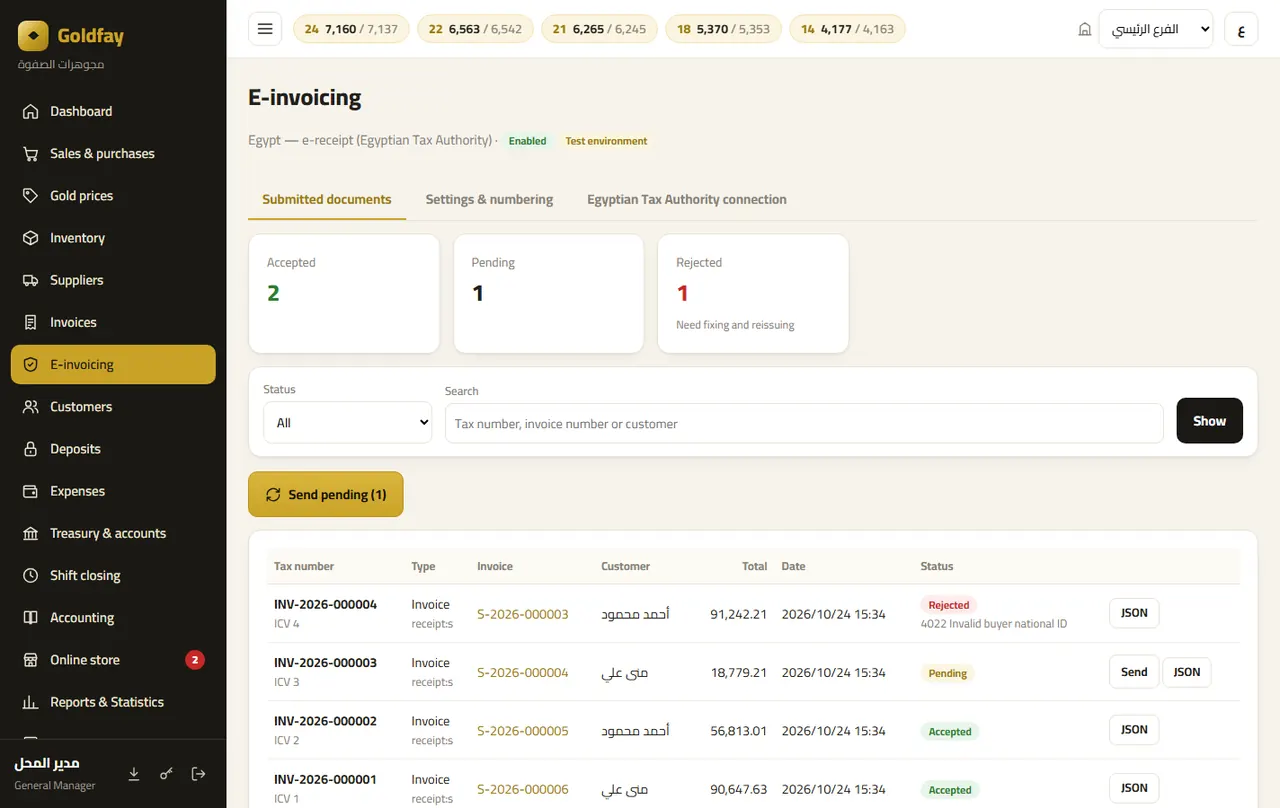Click the 18 karat price chip
This screenshot has height=808, width=1280.
724,29
